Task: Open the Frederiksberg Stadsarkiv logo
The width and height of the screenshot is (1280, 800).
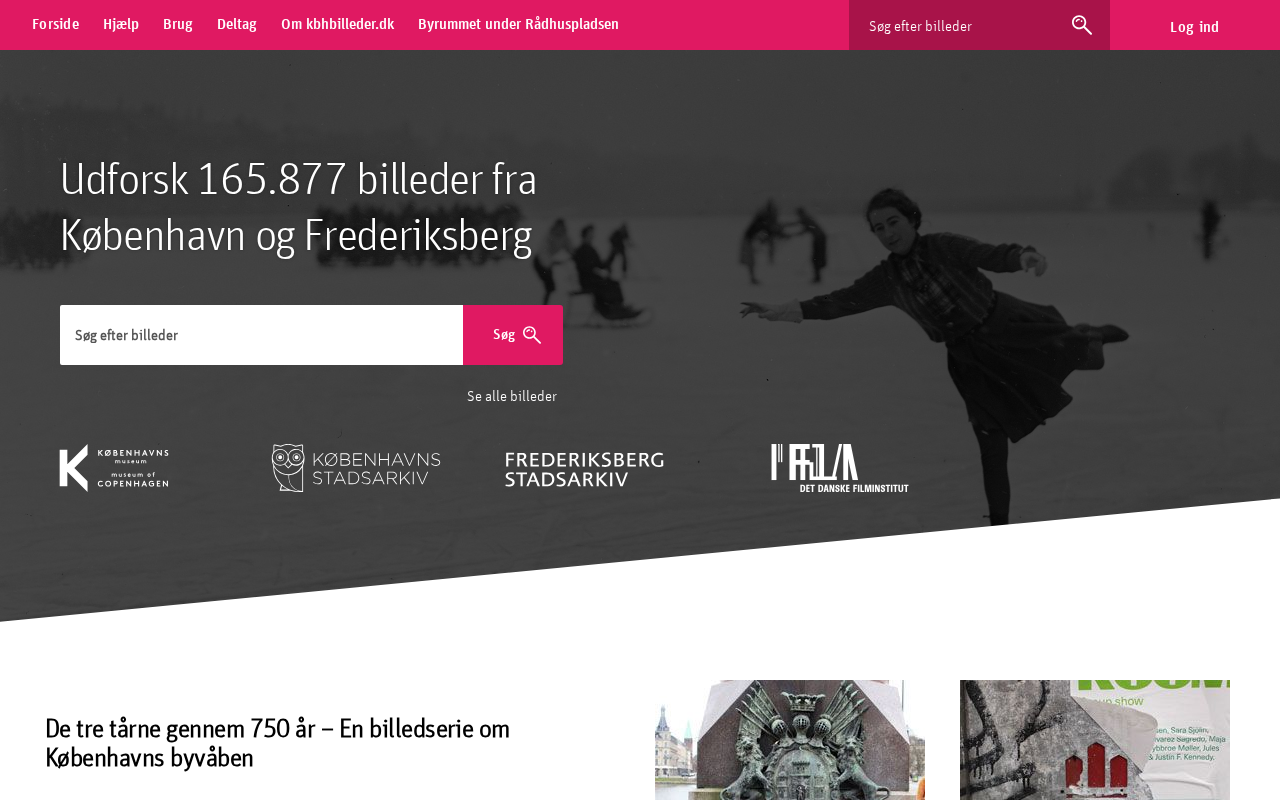Action: coord(584,469)
